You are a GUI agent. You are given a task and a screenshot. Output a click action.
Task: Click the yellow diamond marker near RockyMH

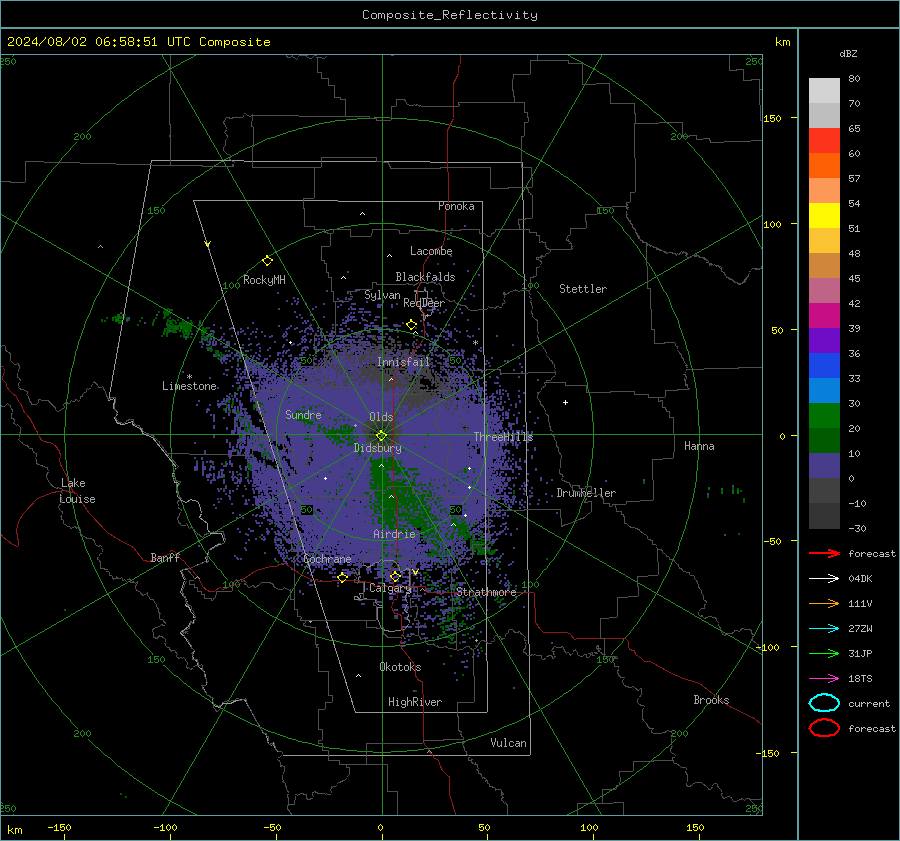[x=267, y=261]
